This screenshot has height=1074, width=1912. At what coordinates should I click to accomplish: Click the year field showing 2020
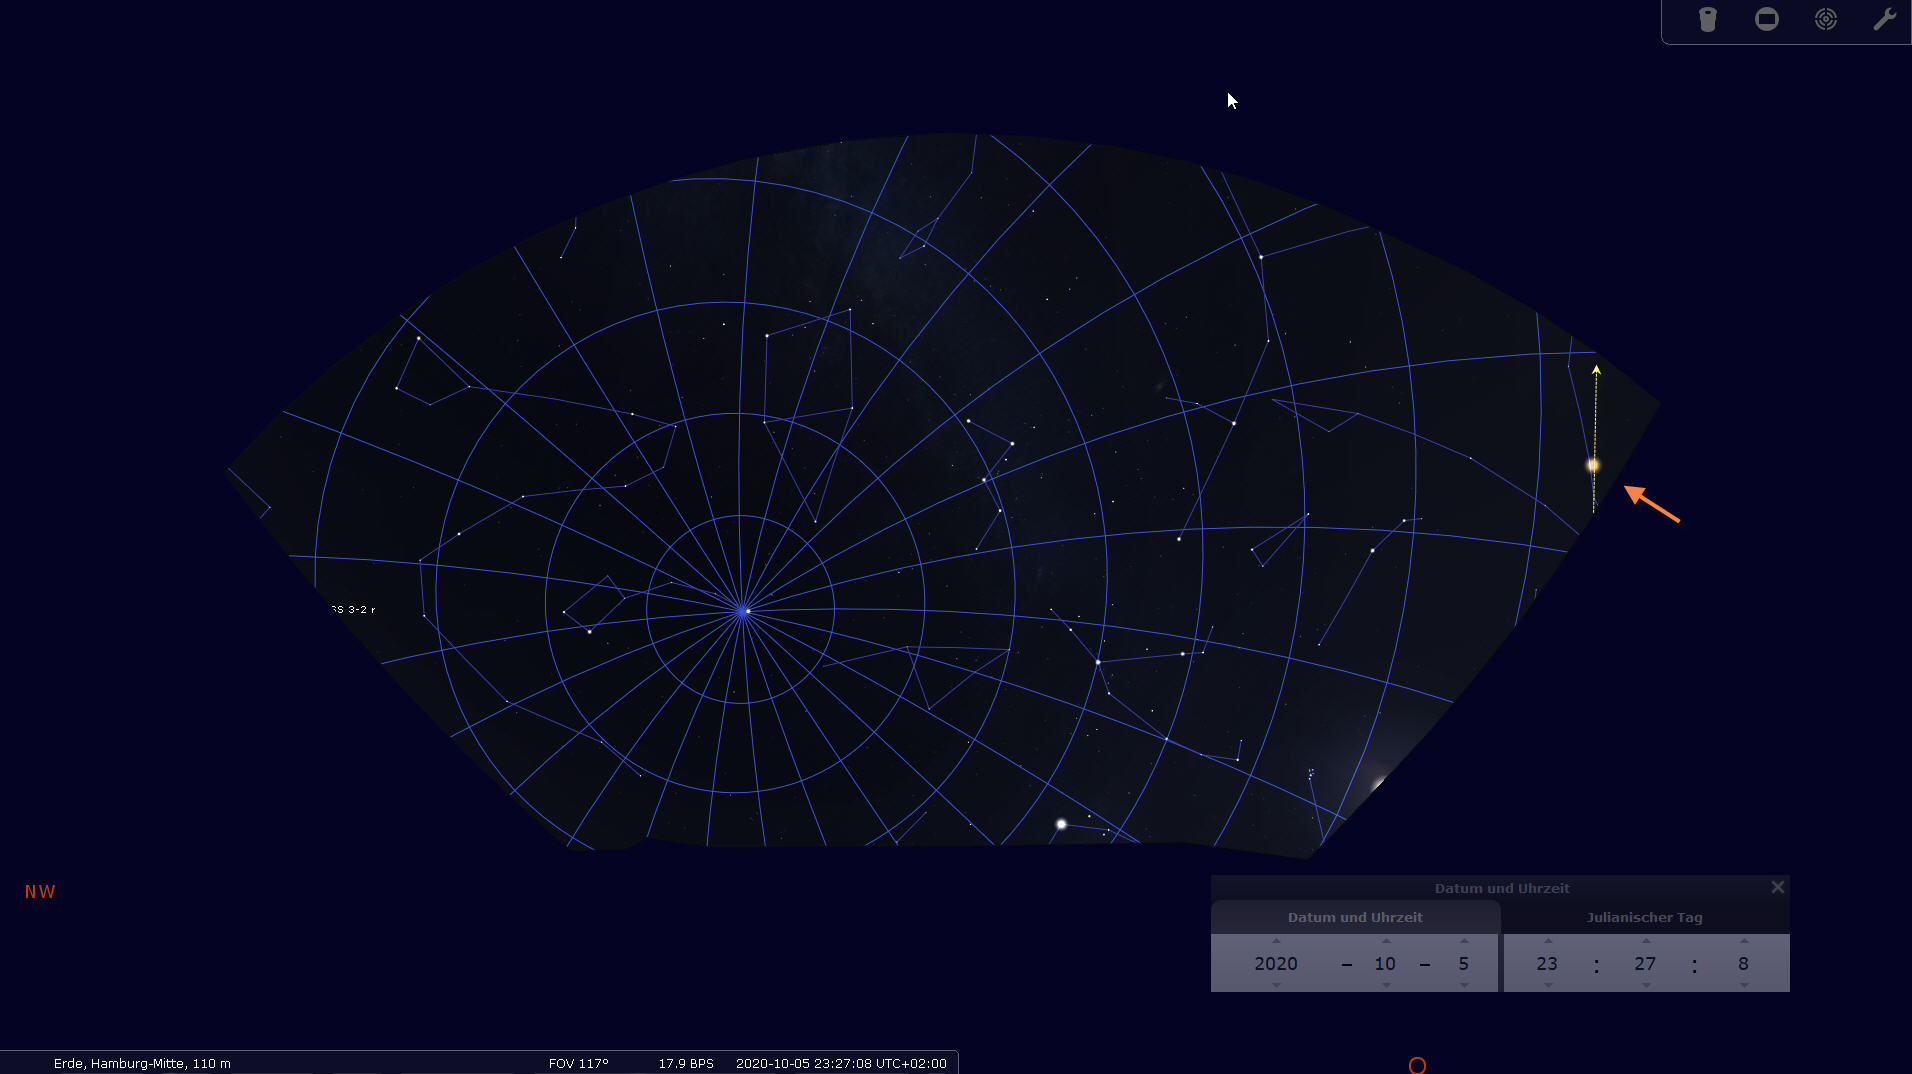[x=1276, y=963]
